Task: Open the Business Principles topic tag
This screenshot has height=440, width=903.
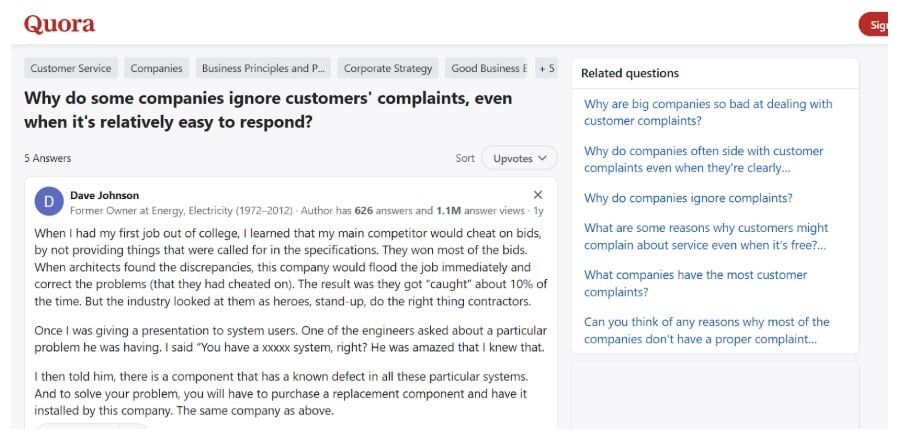Action: coord(264,68)
